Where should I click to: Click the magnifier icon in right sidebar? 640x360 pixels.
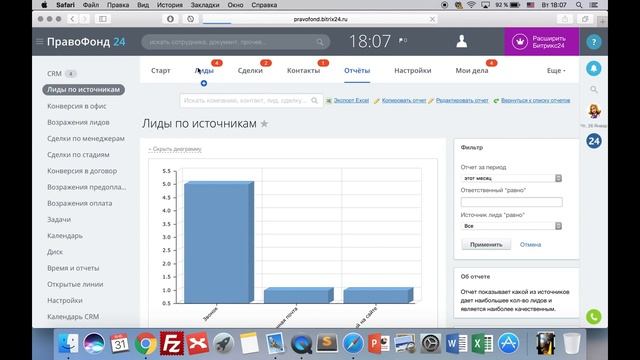[x=594, y=89]
